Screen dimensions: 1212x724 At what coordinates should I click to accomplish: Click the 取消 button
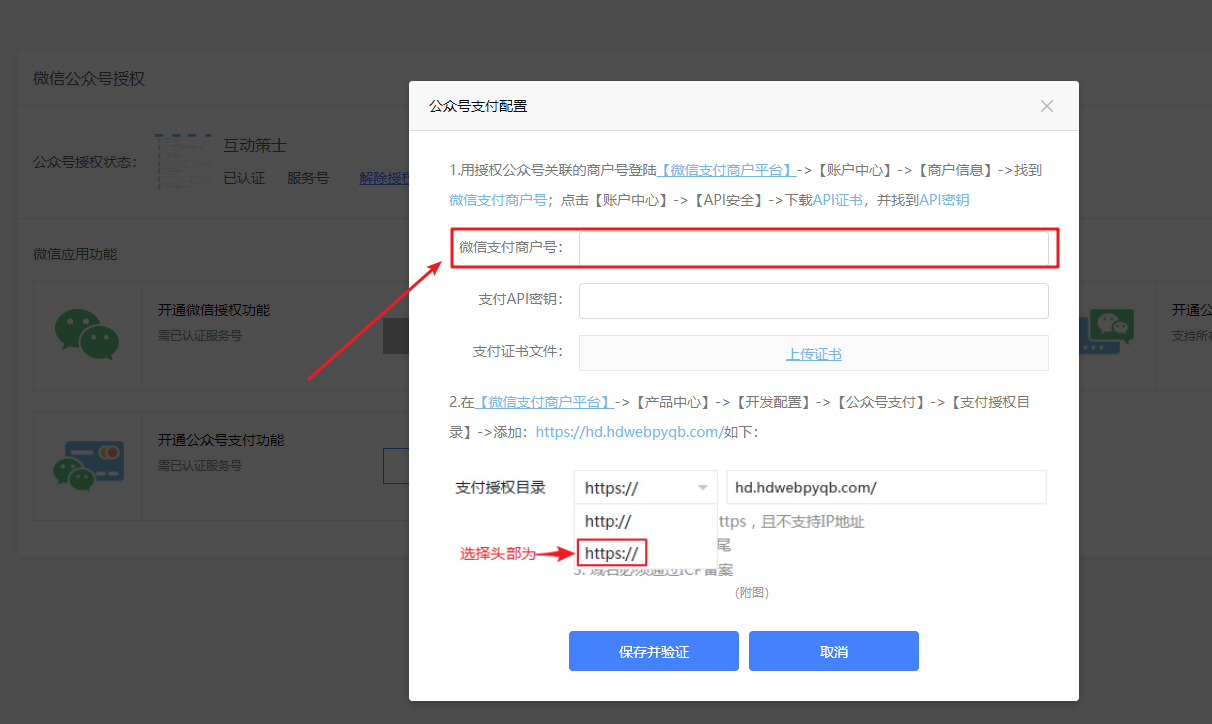point(834,651)
